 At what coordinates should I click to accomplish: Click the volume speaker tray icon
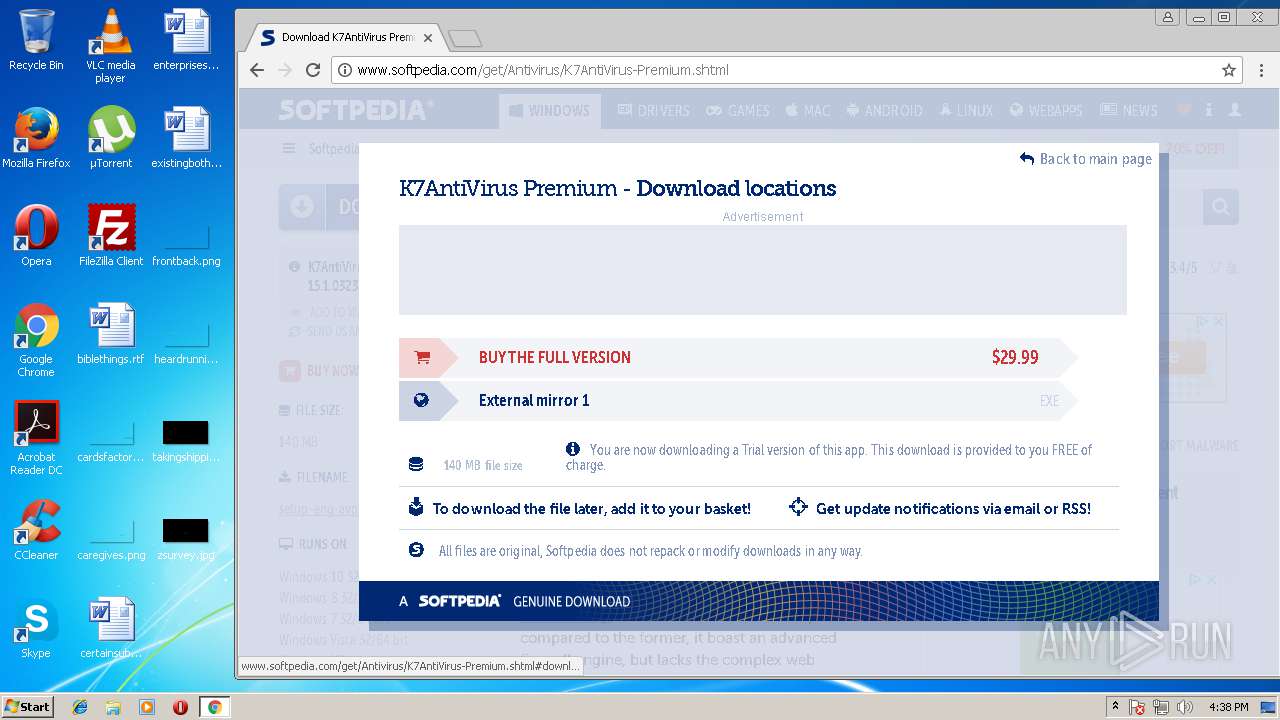point(1185,707)
